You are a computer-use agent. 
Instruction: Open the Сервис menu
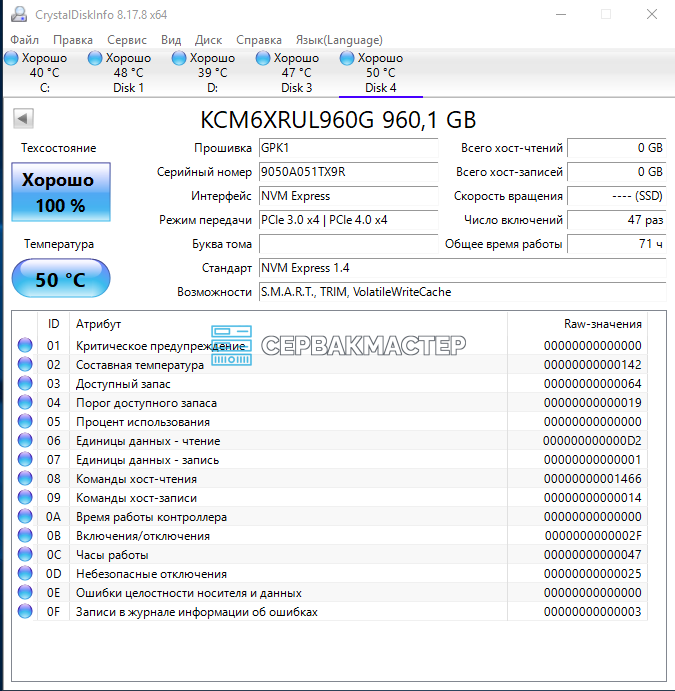(x=127, y=40)
